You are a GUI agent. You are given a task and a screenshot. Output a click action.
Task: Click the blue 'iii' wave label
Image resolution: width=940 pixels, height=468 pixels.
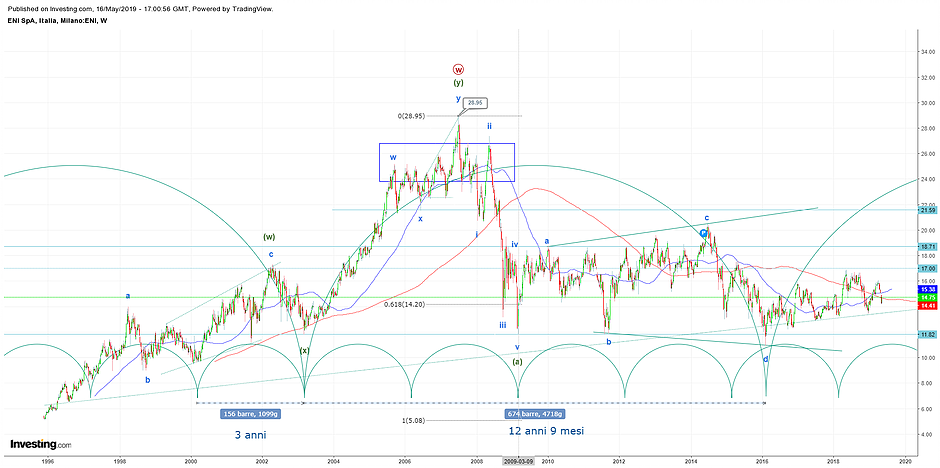click(503, 324)
